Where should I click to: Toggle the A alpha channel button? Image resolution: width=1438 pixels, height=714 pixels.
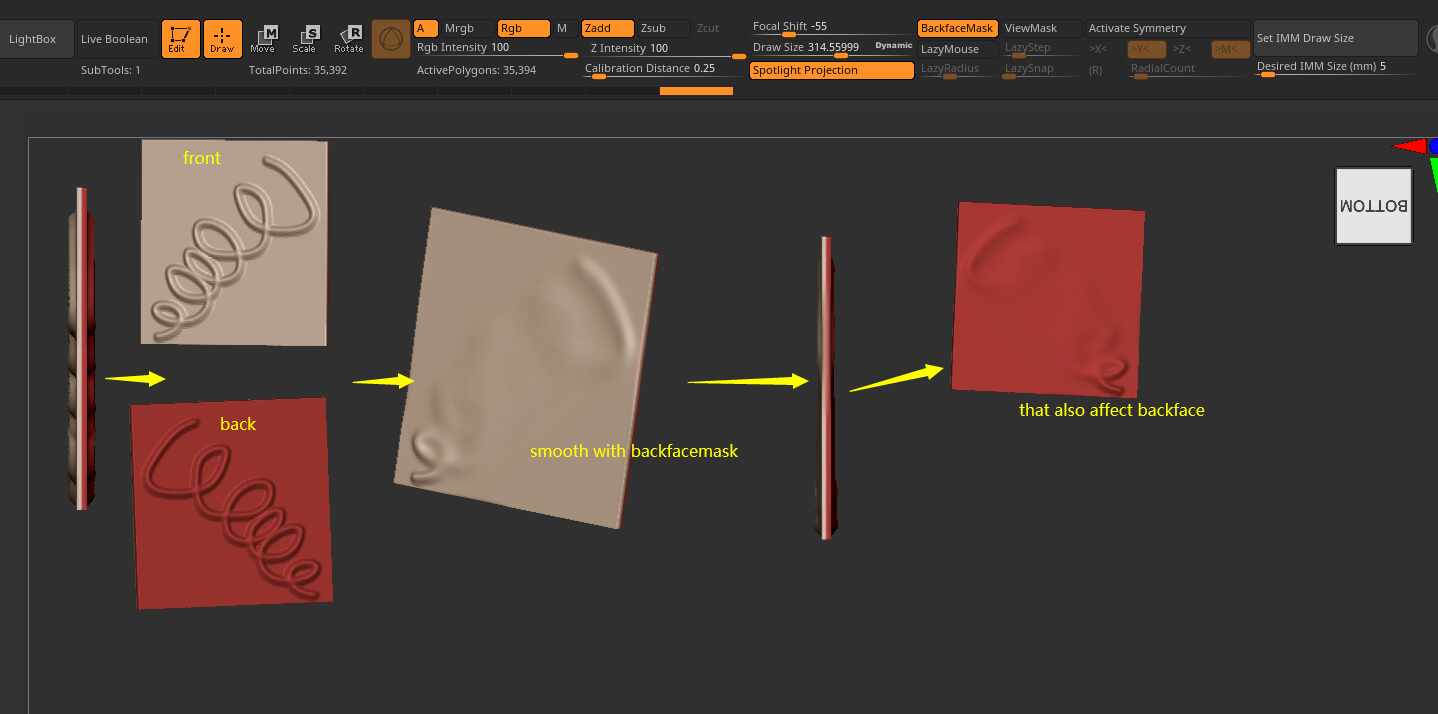[x=426, y=28]
